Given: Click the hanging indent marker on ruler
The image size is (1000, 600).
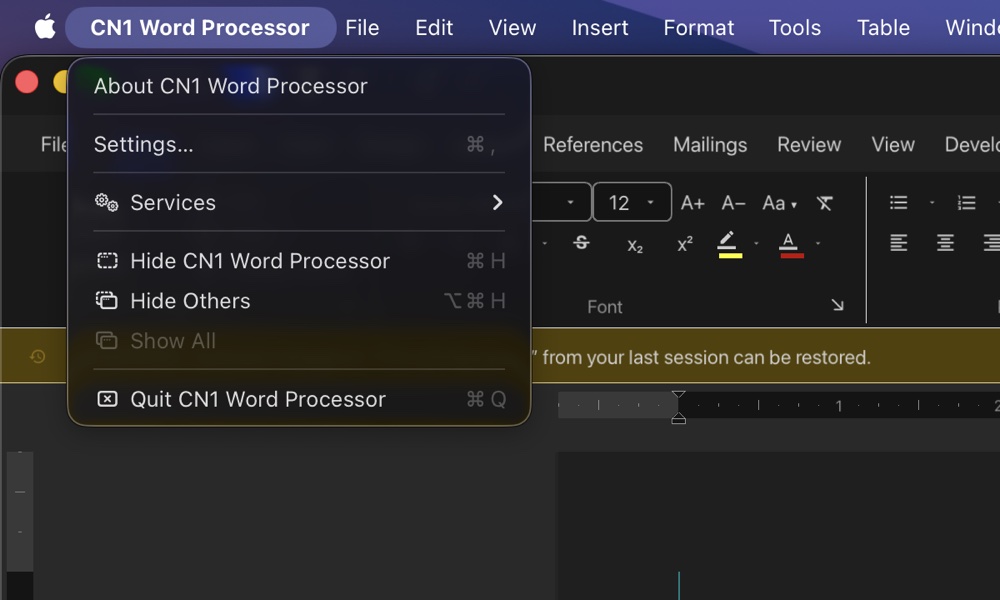Looking at the screenshot, I should click(679, 418).
